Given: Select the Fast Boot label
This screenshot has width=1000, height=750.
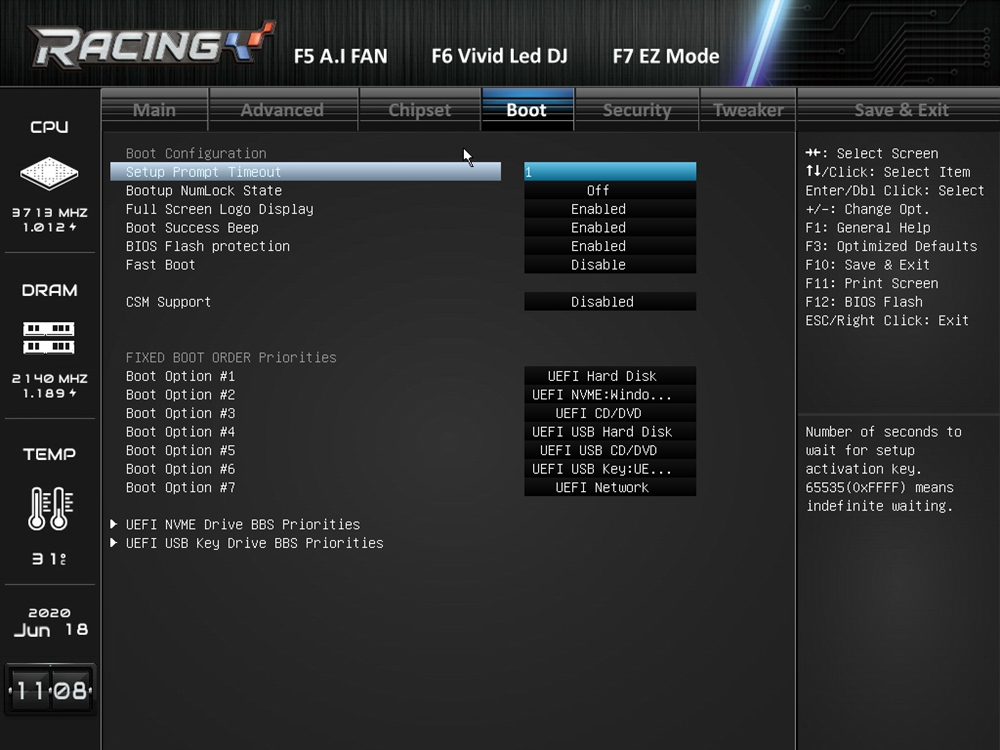Looking at the screenshot, I should [x=161, y=264].
